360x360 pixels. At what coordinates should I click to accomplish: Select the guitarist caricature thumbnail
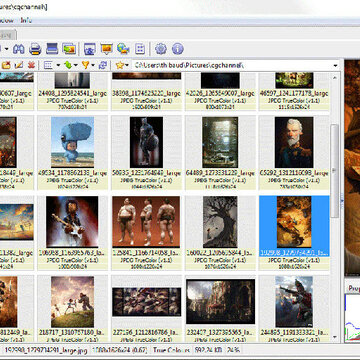[x=72, y=222]
